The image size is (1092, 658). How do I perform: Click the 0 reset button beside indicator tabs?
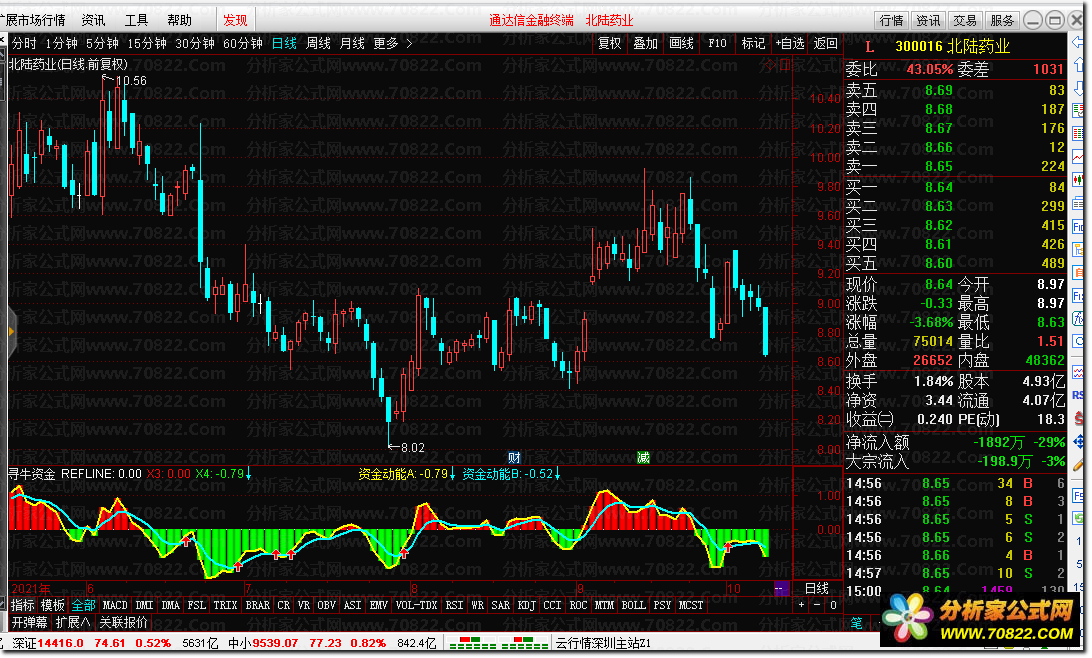(832, 605)
